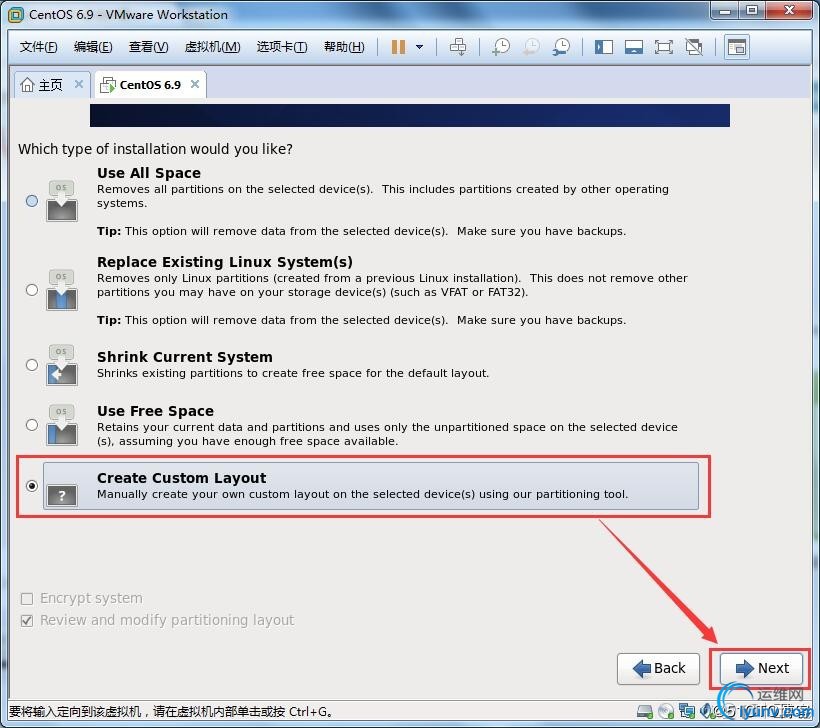Click the Use All Space disk icon
Image resolution: width=820 pixels, height=728 pixels.
pos(62,201)
